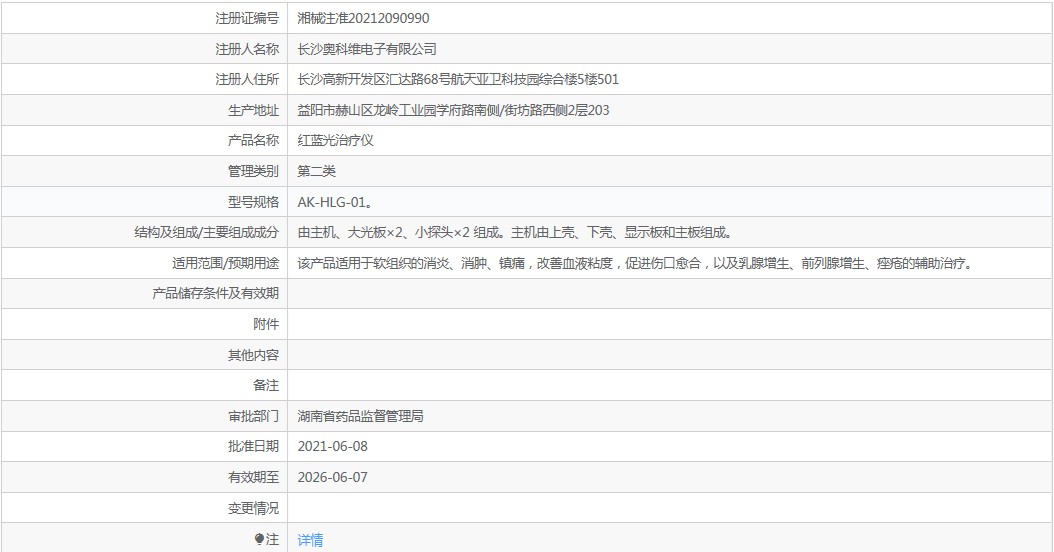This screenshot has width=1054, height=552.
Task: Select approving department 湖南省药品监督管理局
Action: [x=360, y=416]
